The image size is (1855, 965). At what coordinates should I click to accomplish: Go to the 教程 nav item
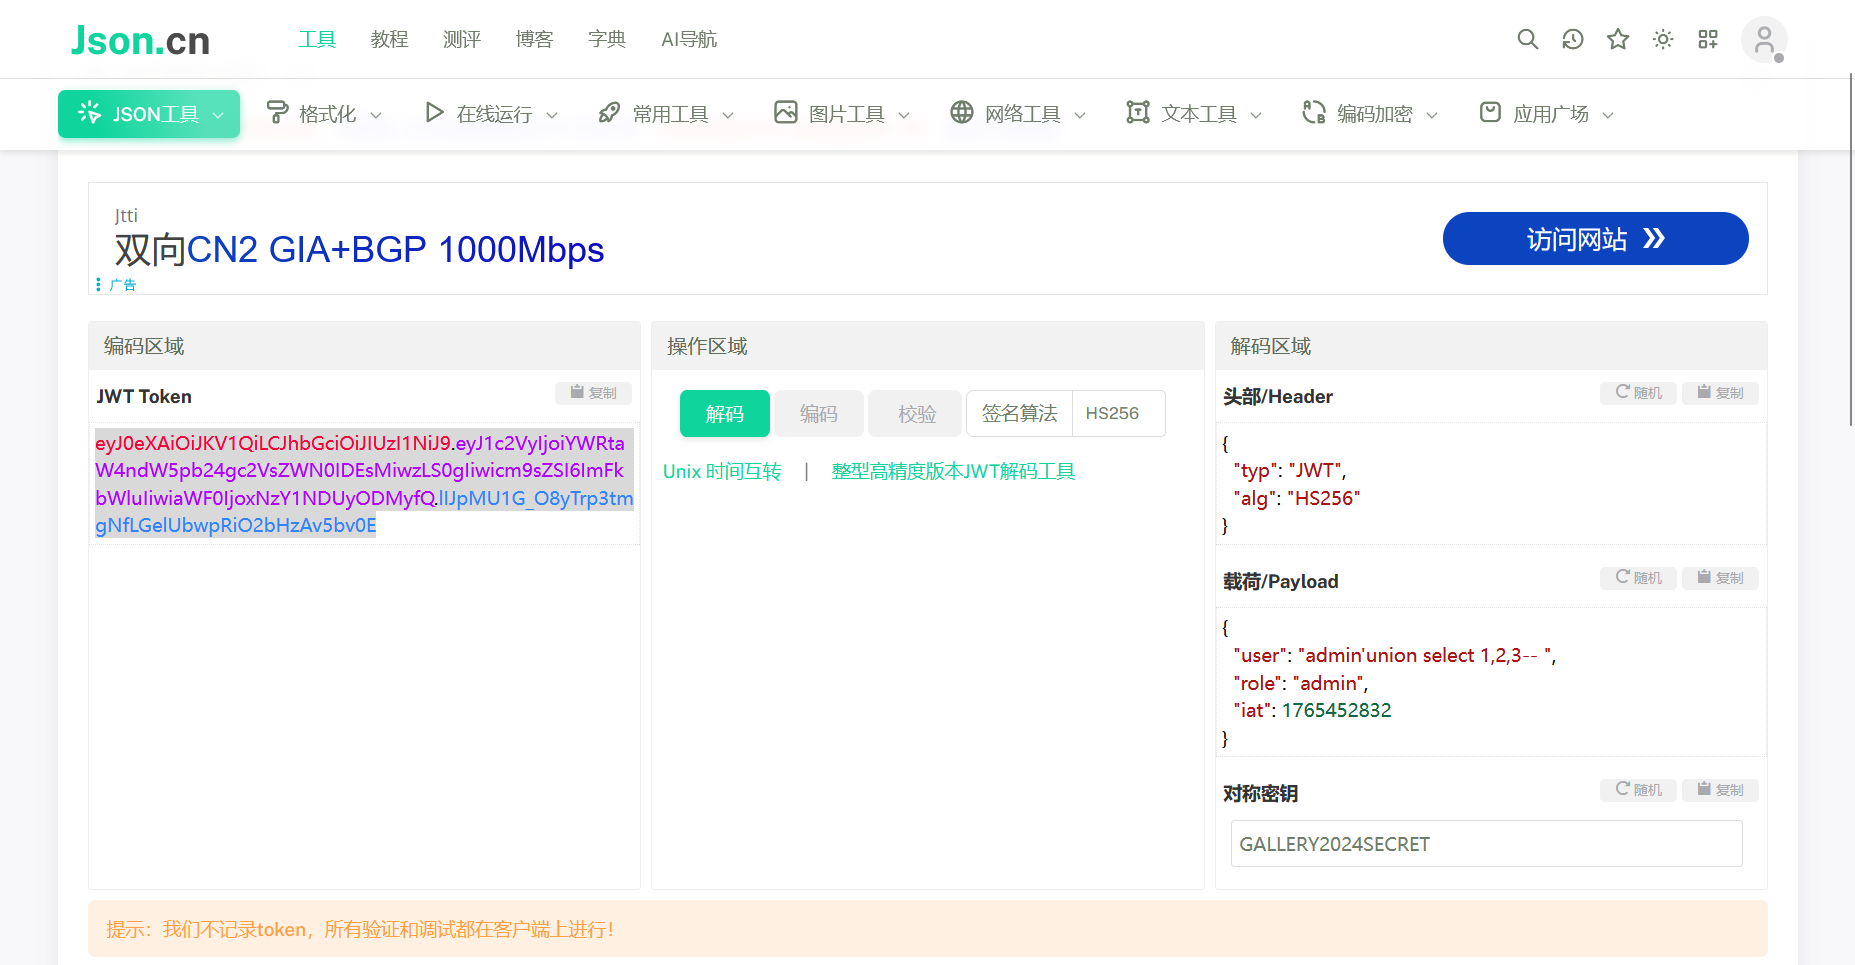click(389, 39)
